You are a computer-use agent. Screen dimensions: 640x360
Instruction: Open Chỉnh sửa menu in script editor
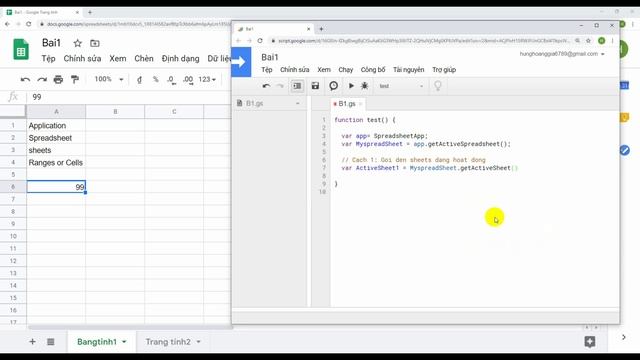(294, 70)
